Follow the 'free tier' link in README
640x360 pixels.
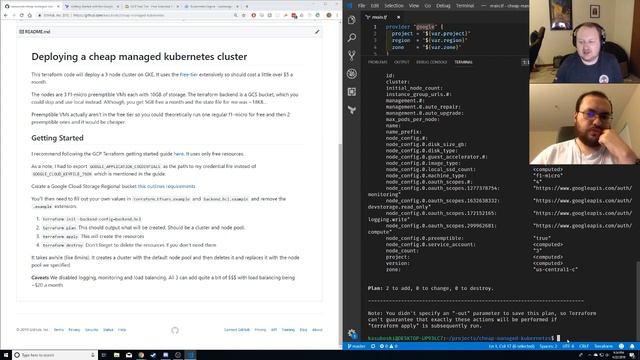click(x=189, y=75)
